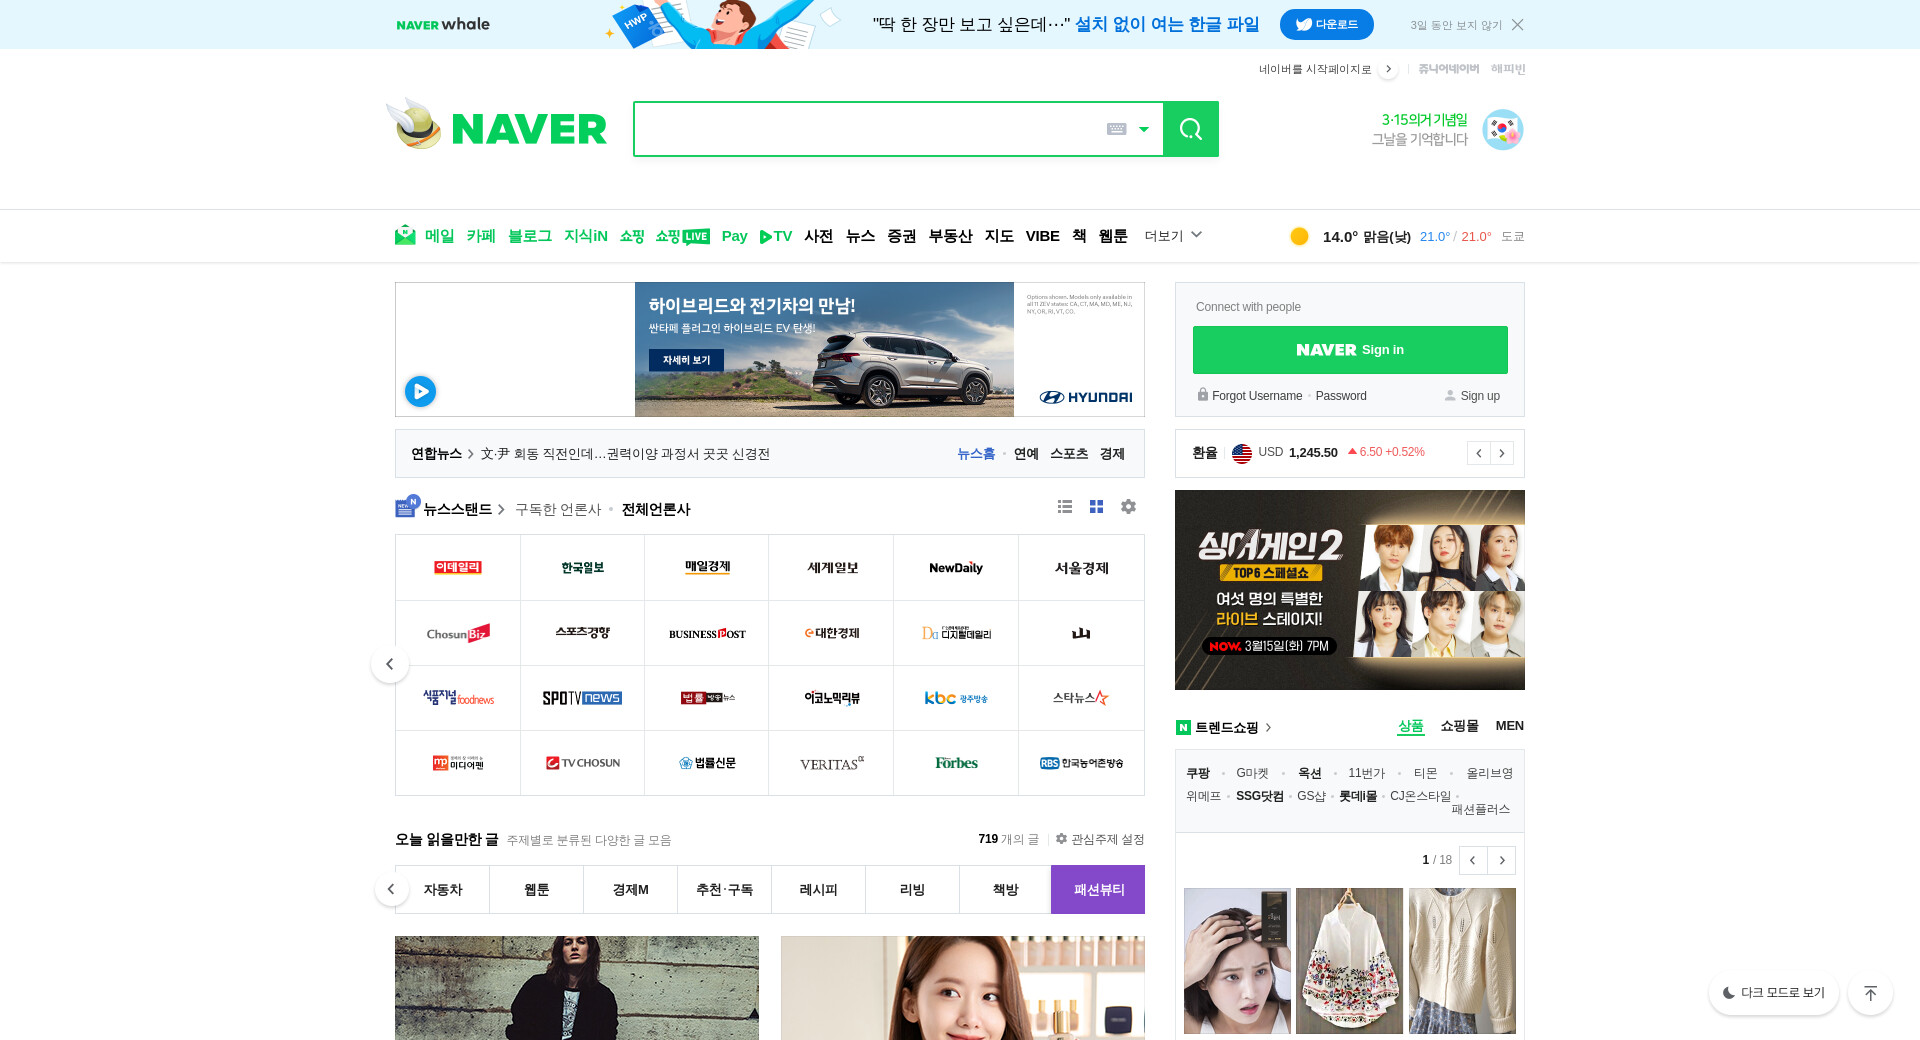Click the Password recovery link
The image size is (1920, 1040).
[x=1341, y=396]
